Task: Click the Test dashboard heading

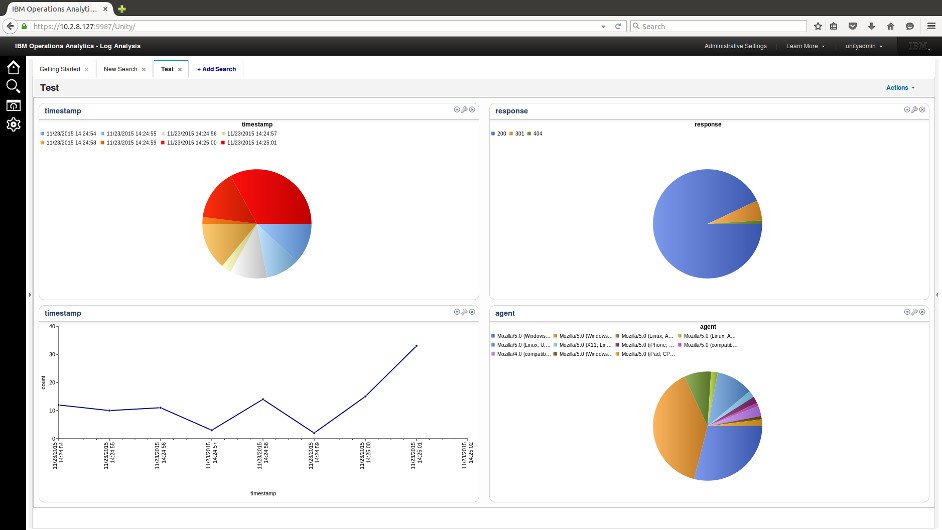Action: pos(49,88)
